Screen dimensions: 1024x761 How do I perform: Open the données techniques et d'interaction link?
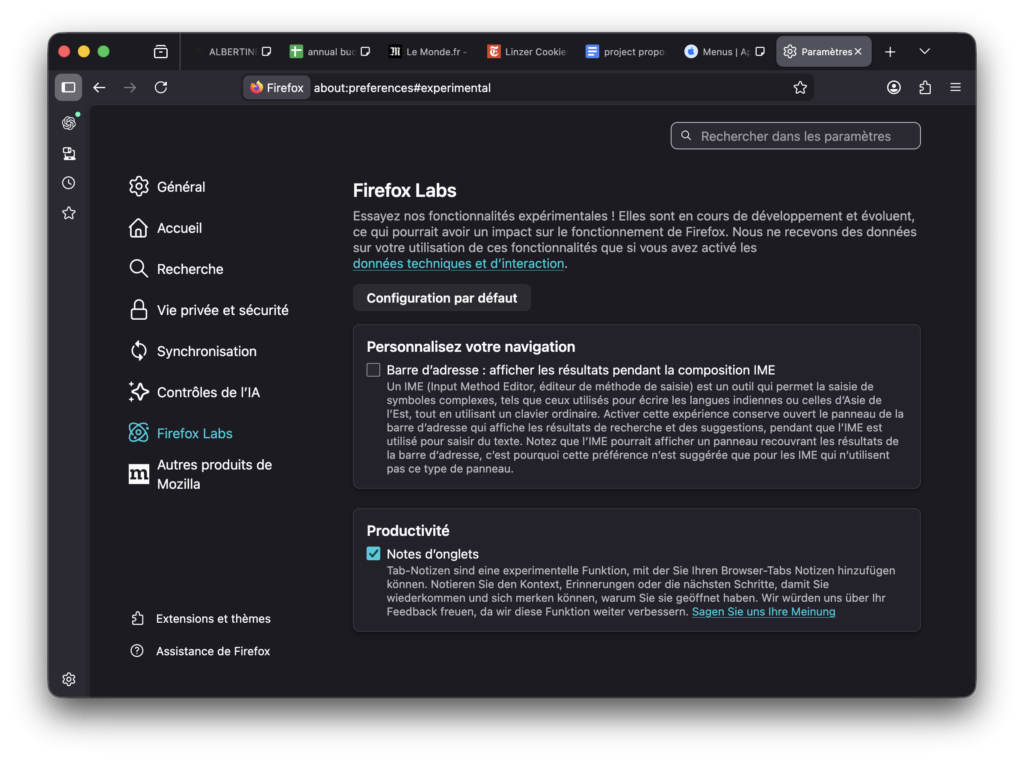[x=459, y=264]
